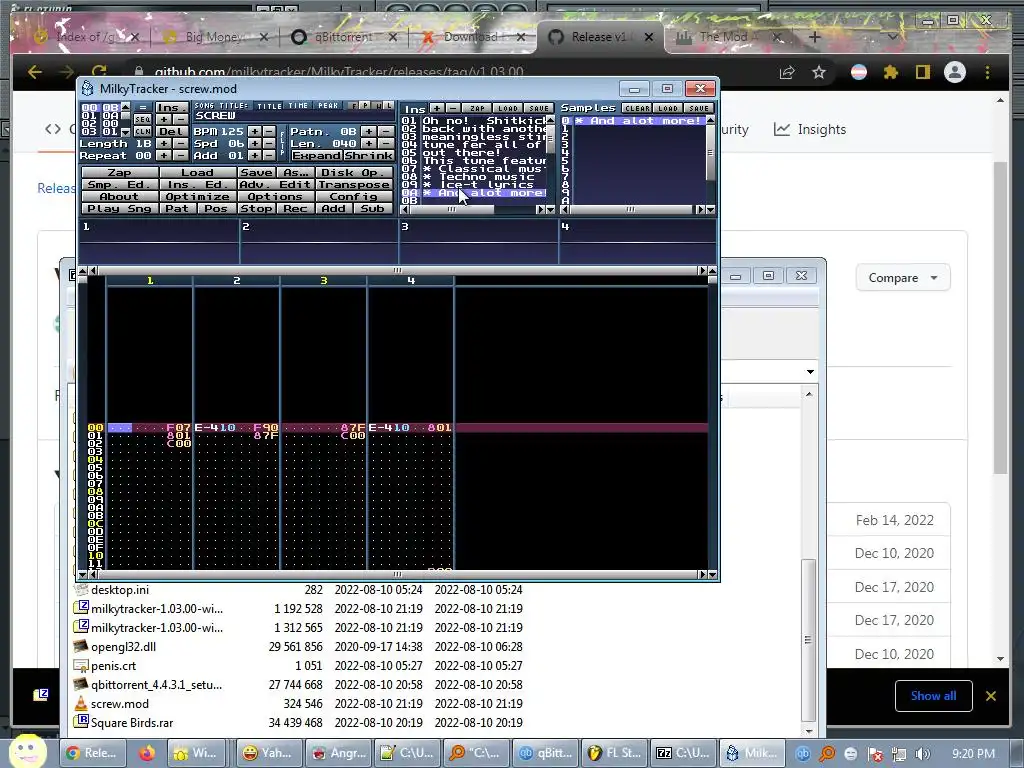The image size is (1024, 768).
Task: Select instrument 08 '* Techno music'
Action: [x=473, y=176]
